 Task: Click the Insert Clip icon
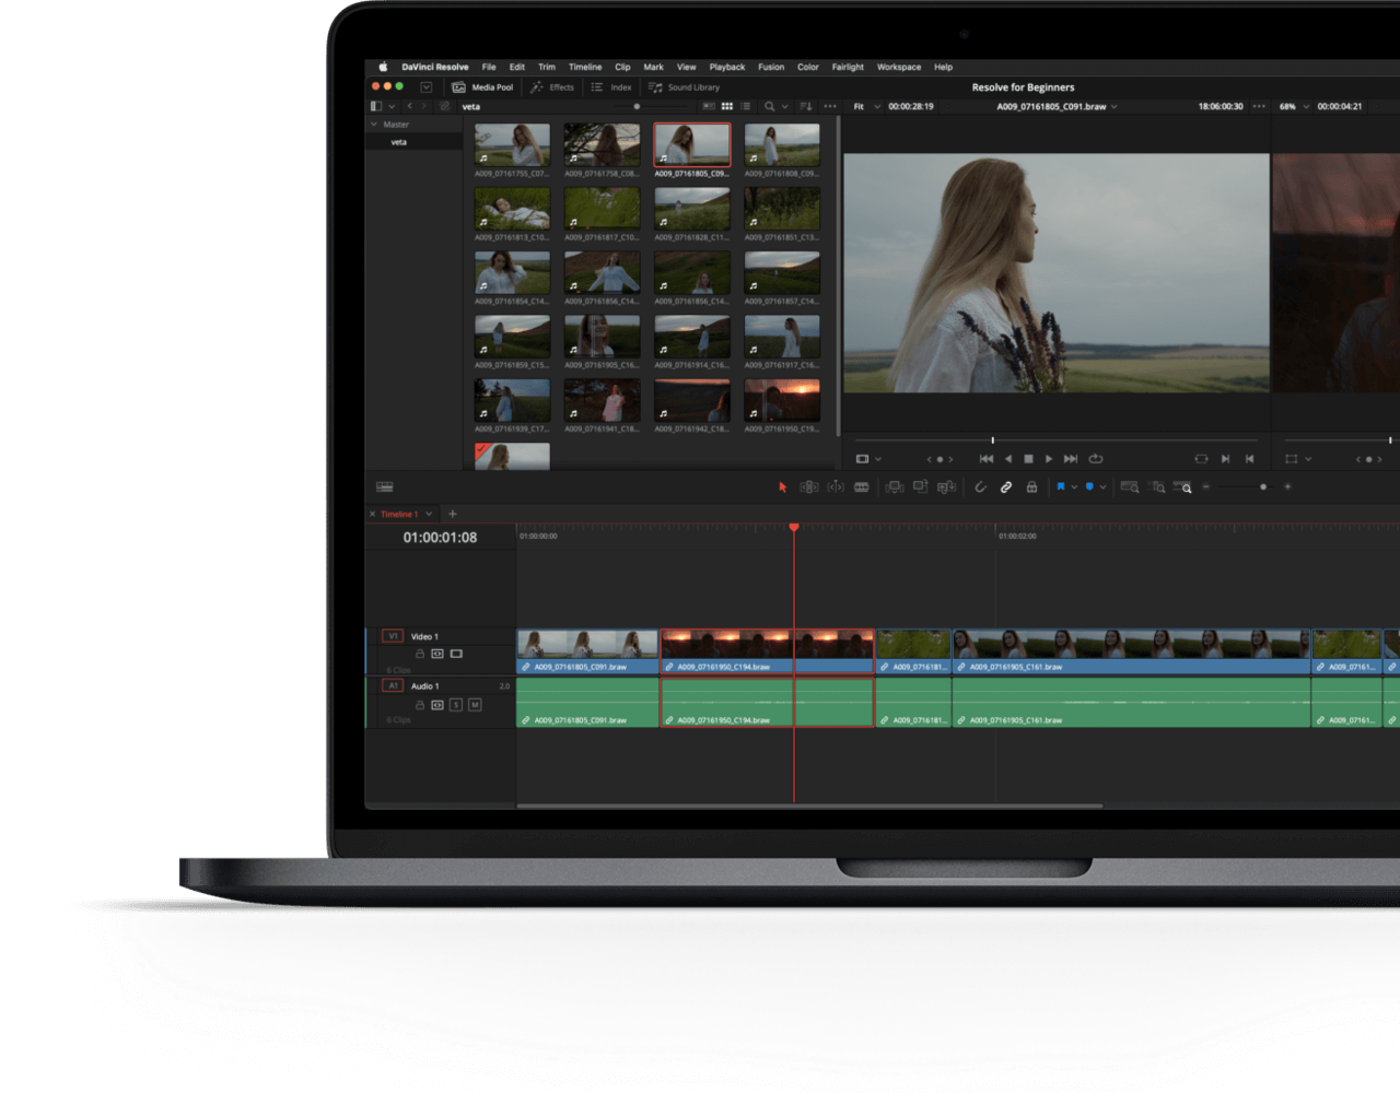click(895, 487)
